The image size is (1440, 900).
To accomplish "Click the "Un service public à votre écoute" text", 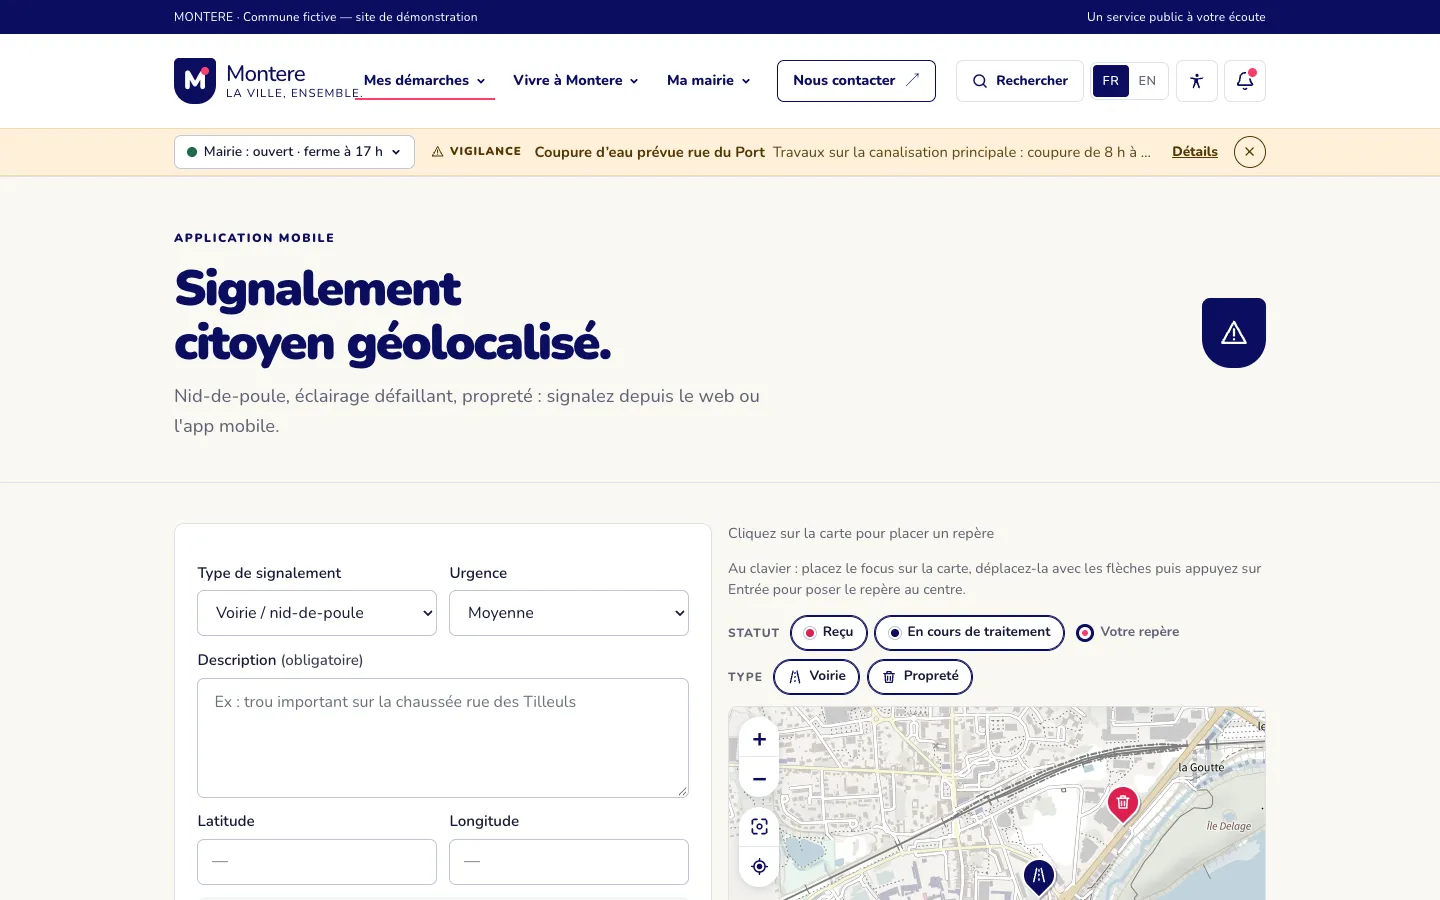I will click(1176, 17).
